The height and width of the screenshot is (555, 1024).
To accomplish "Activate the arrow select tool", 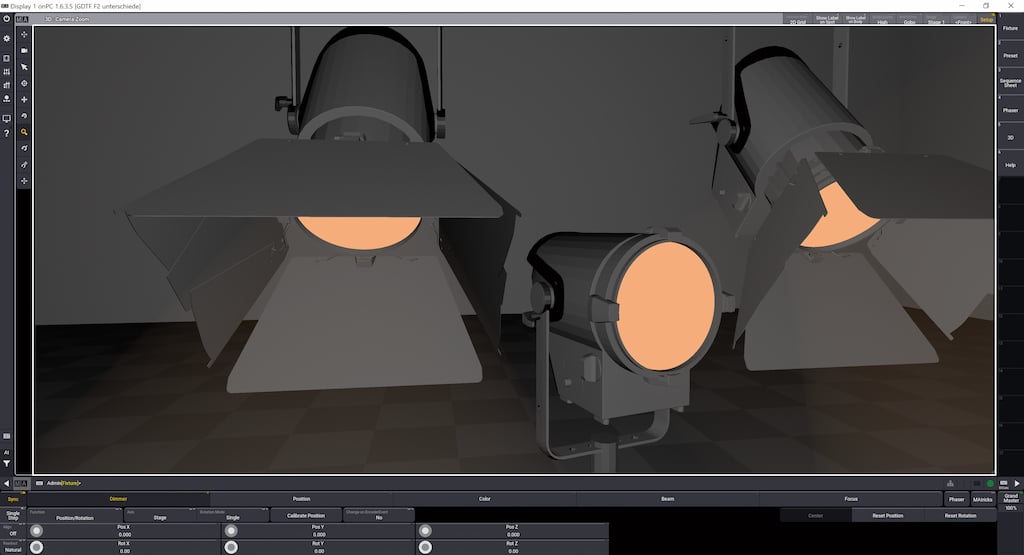I will point(24,67).
